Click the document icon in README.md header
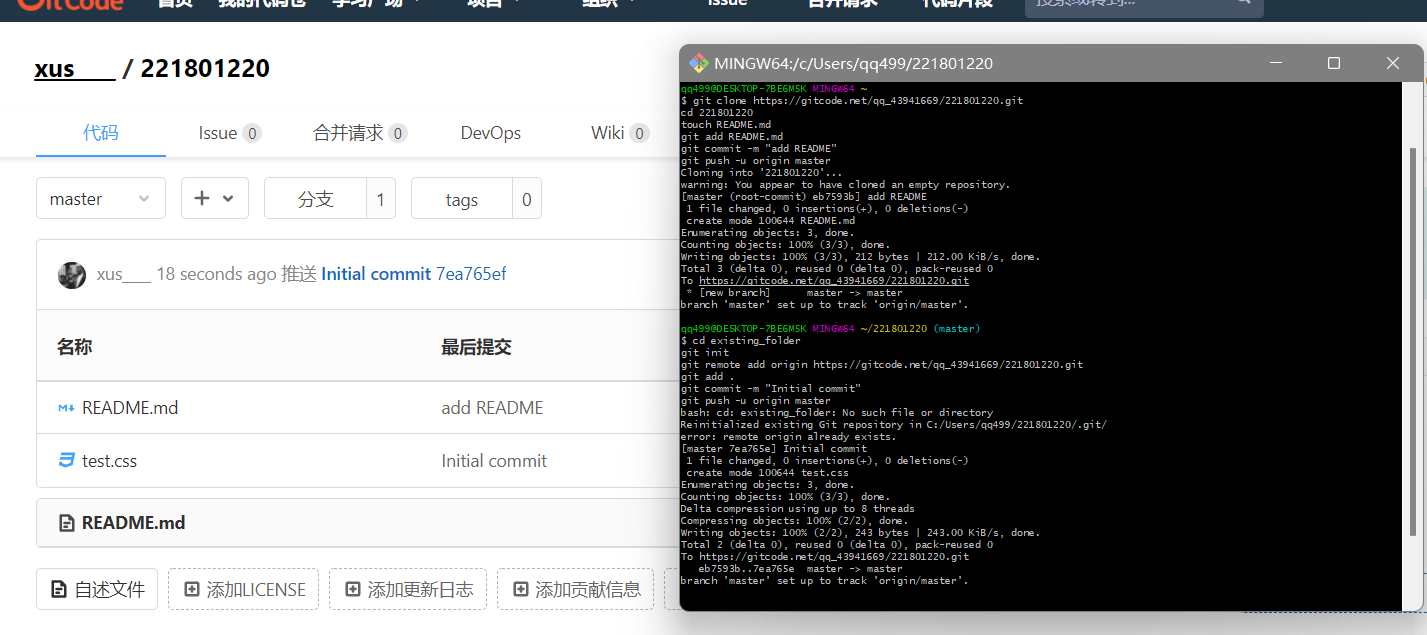This screenshot has height=635, width=1427. click(x=67, y=523)
